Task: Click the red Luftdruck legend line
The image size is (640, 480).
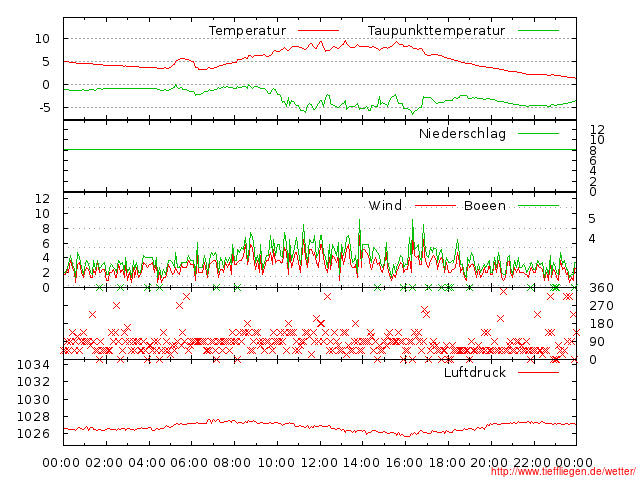Action: [538, 372]
